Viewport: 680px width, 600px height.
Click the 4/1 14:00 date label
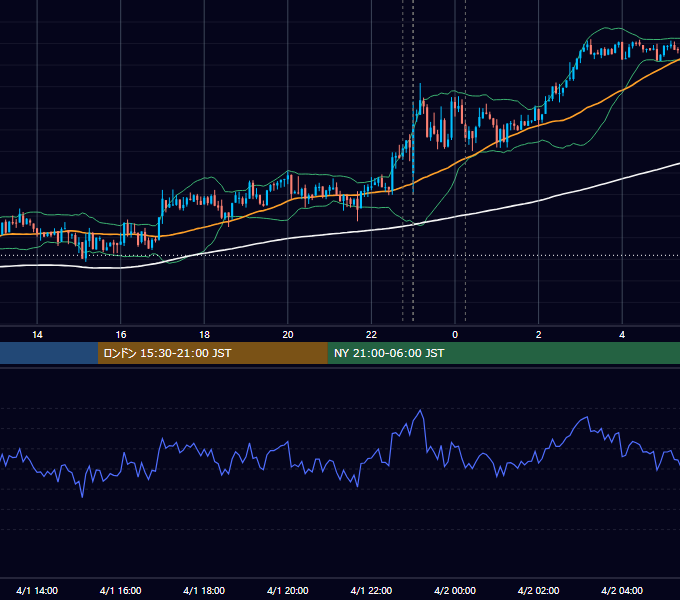(37, 590)
